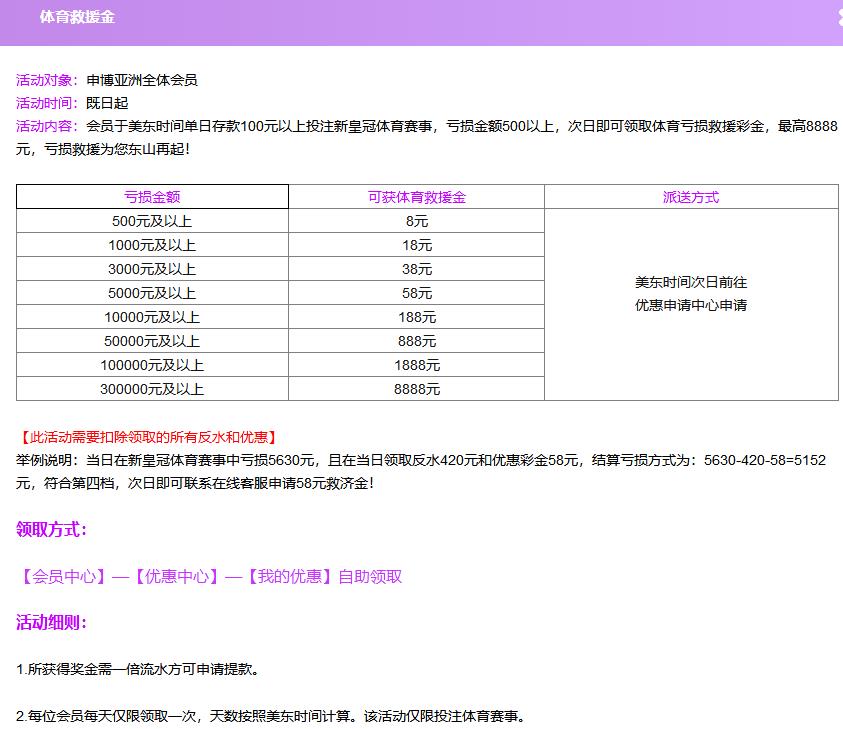843x729 pixels.
Task: Click the 亏损金额 column header
Action: (x=152, y=197)
